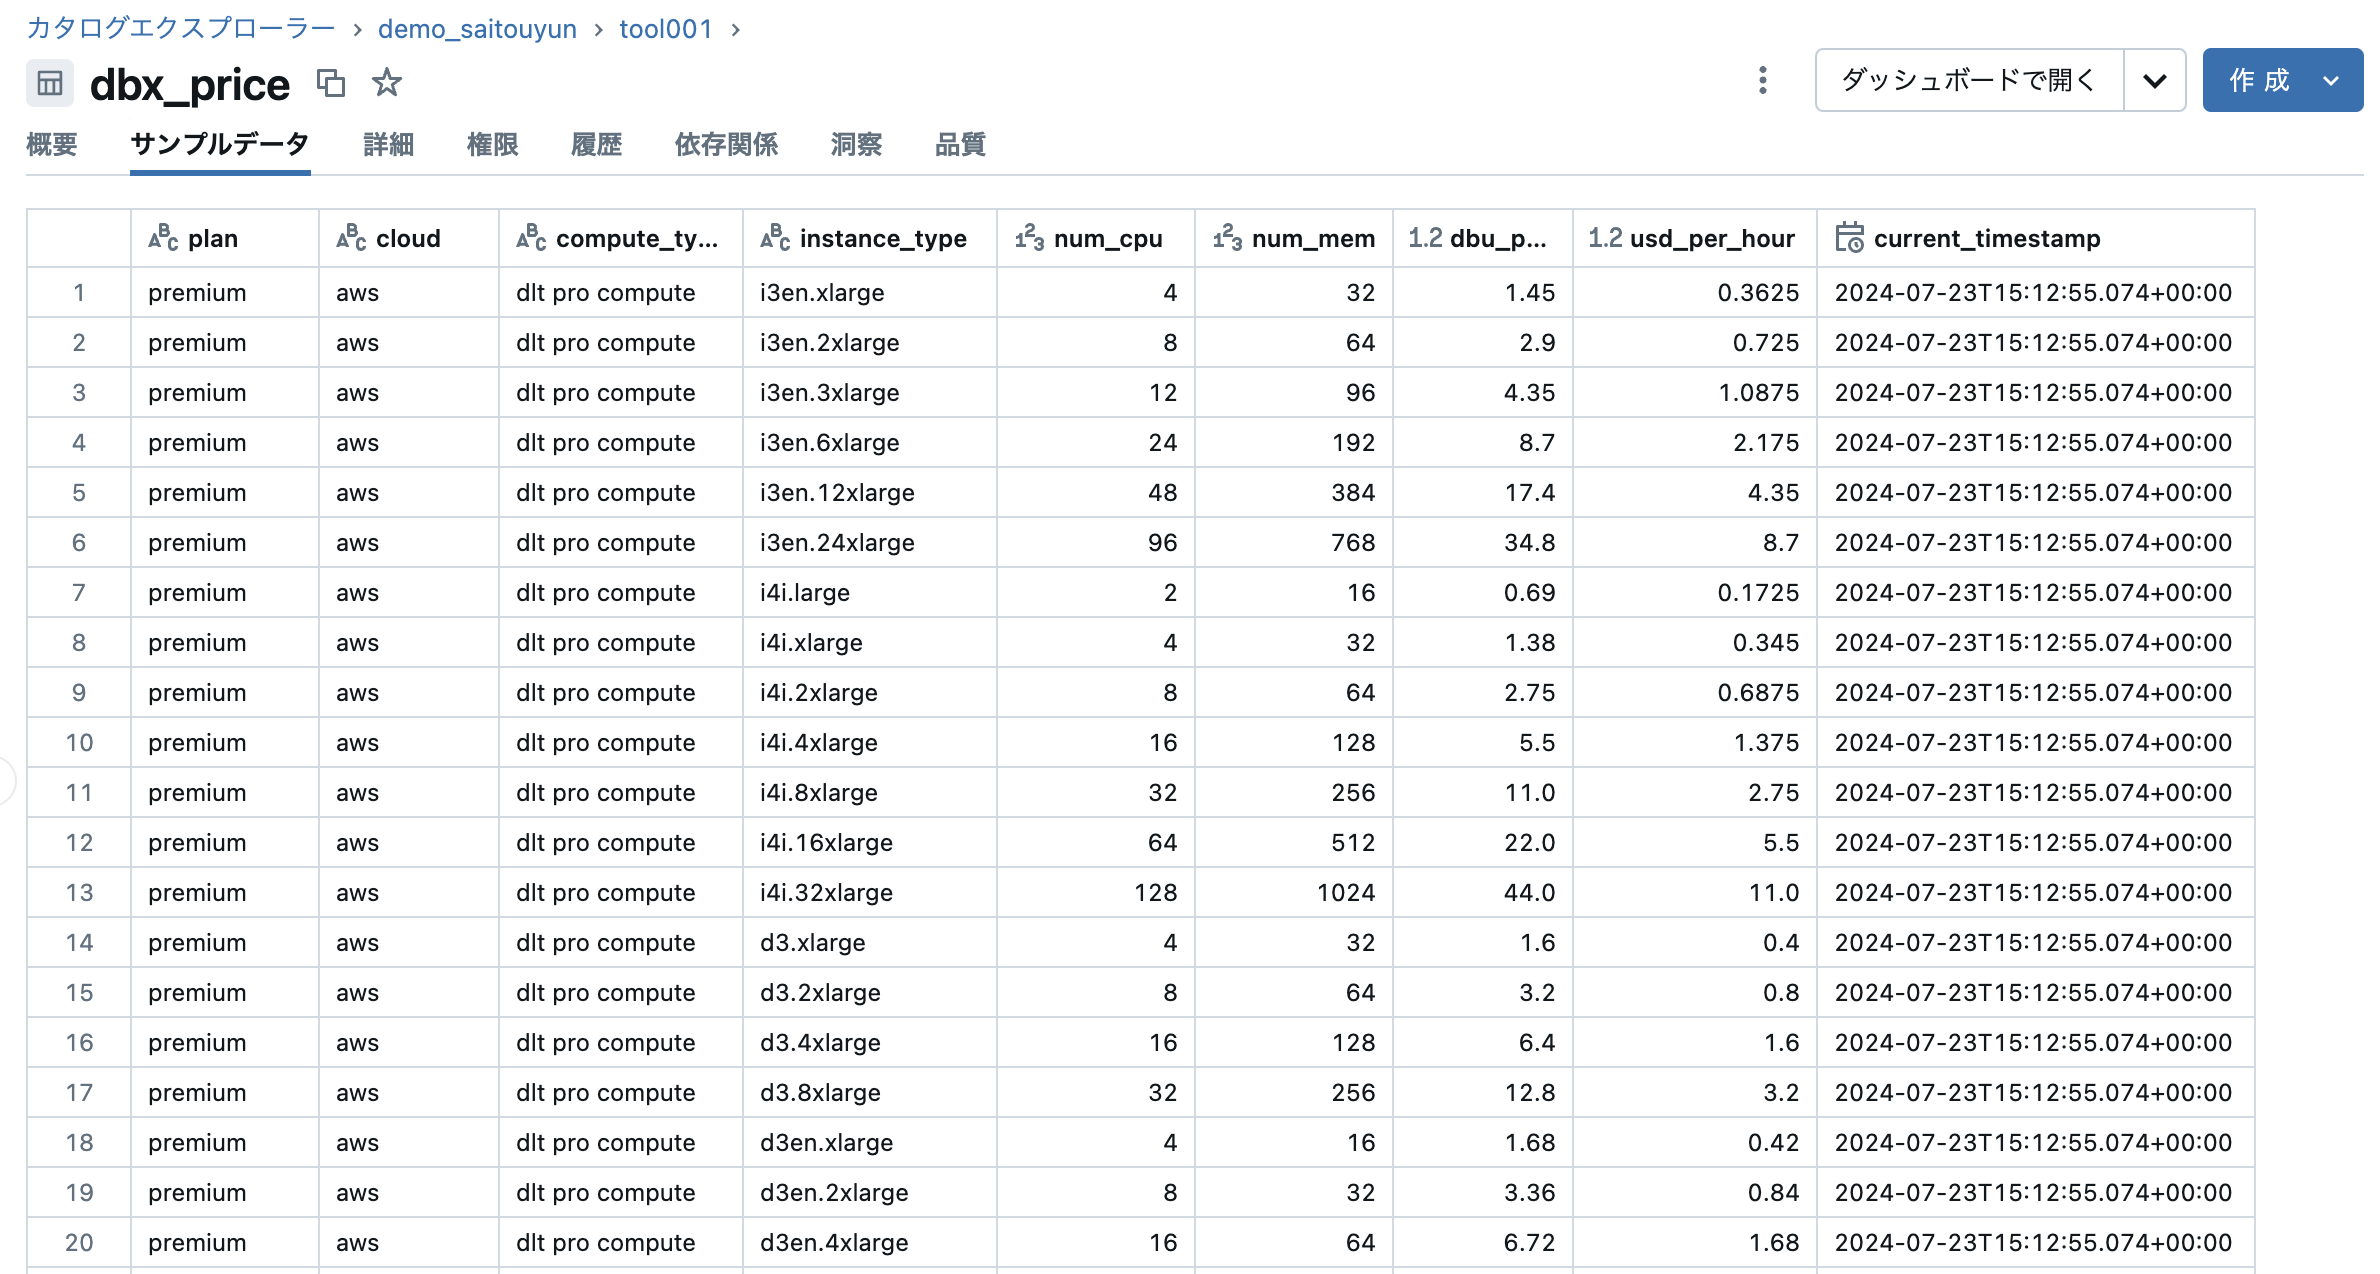
Task: Toggle the favorite star for dbx_price
Action: pos(386,83)
